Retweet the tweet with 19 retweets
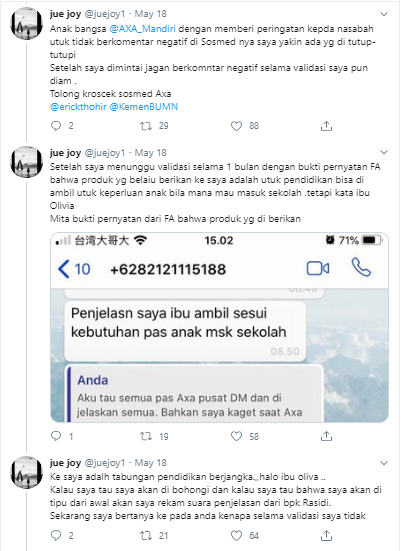This screenshot has height=551, width=401. coord(146,436)
